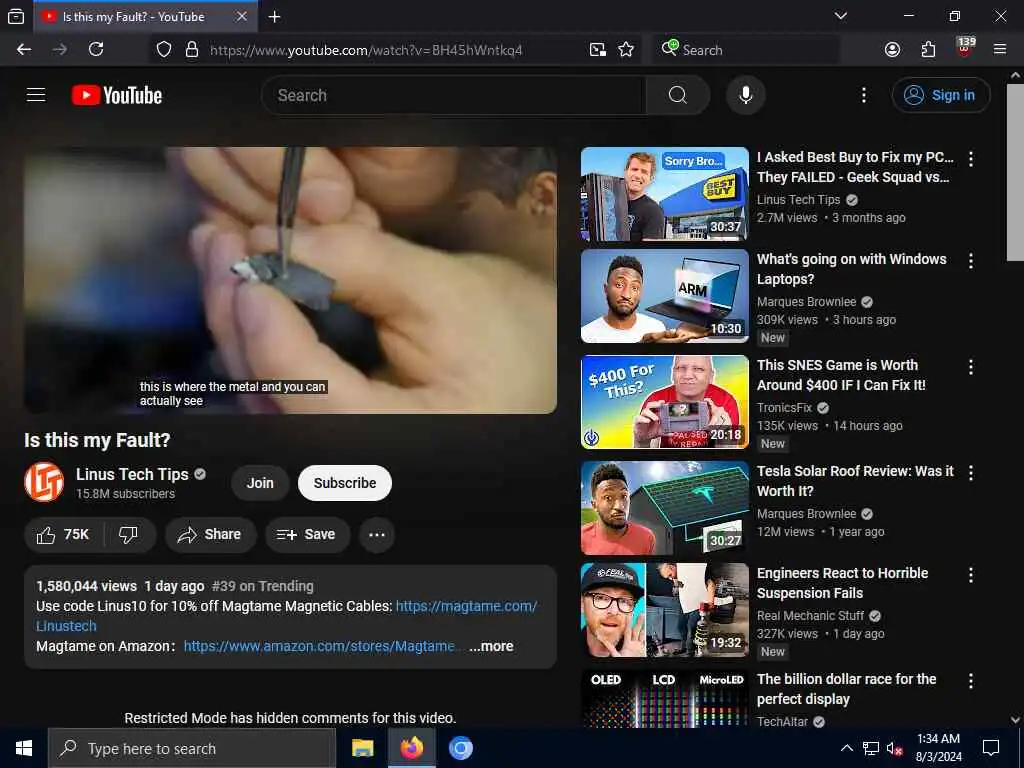Open options for Suspension Fails video
The image size is (1024, 768).
[x=970, y=575]
